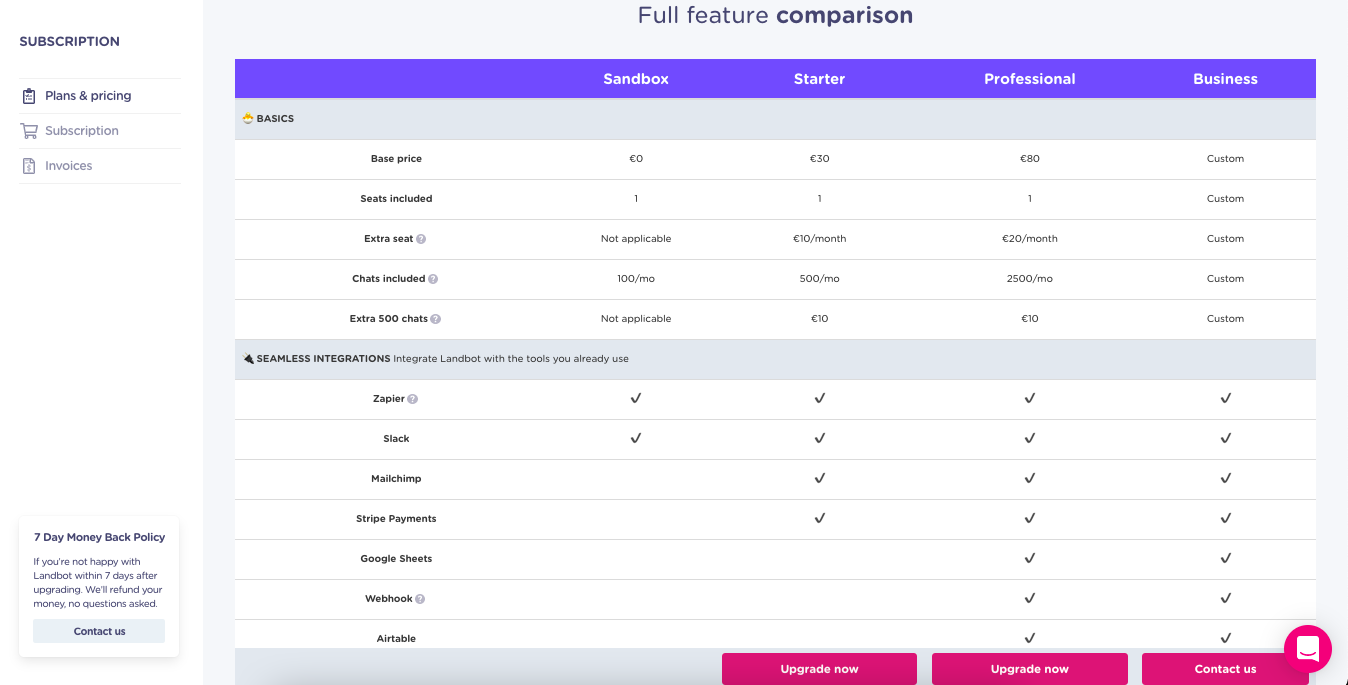Click the Zapier checkmark under Sandbox
Viewport: 1348px width, 685px height.
tap(636, 398)
